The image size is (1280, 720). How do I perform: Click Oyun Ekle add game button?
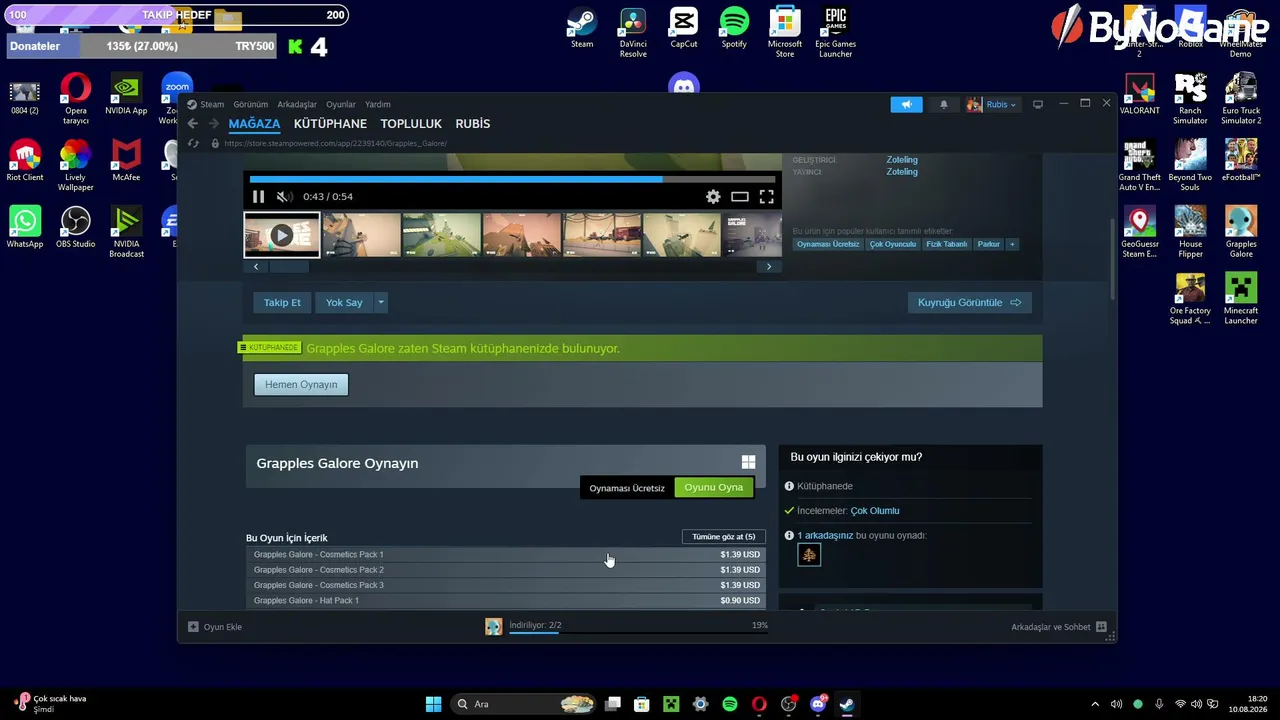click(216, 627)
